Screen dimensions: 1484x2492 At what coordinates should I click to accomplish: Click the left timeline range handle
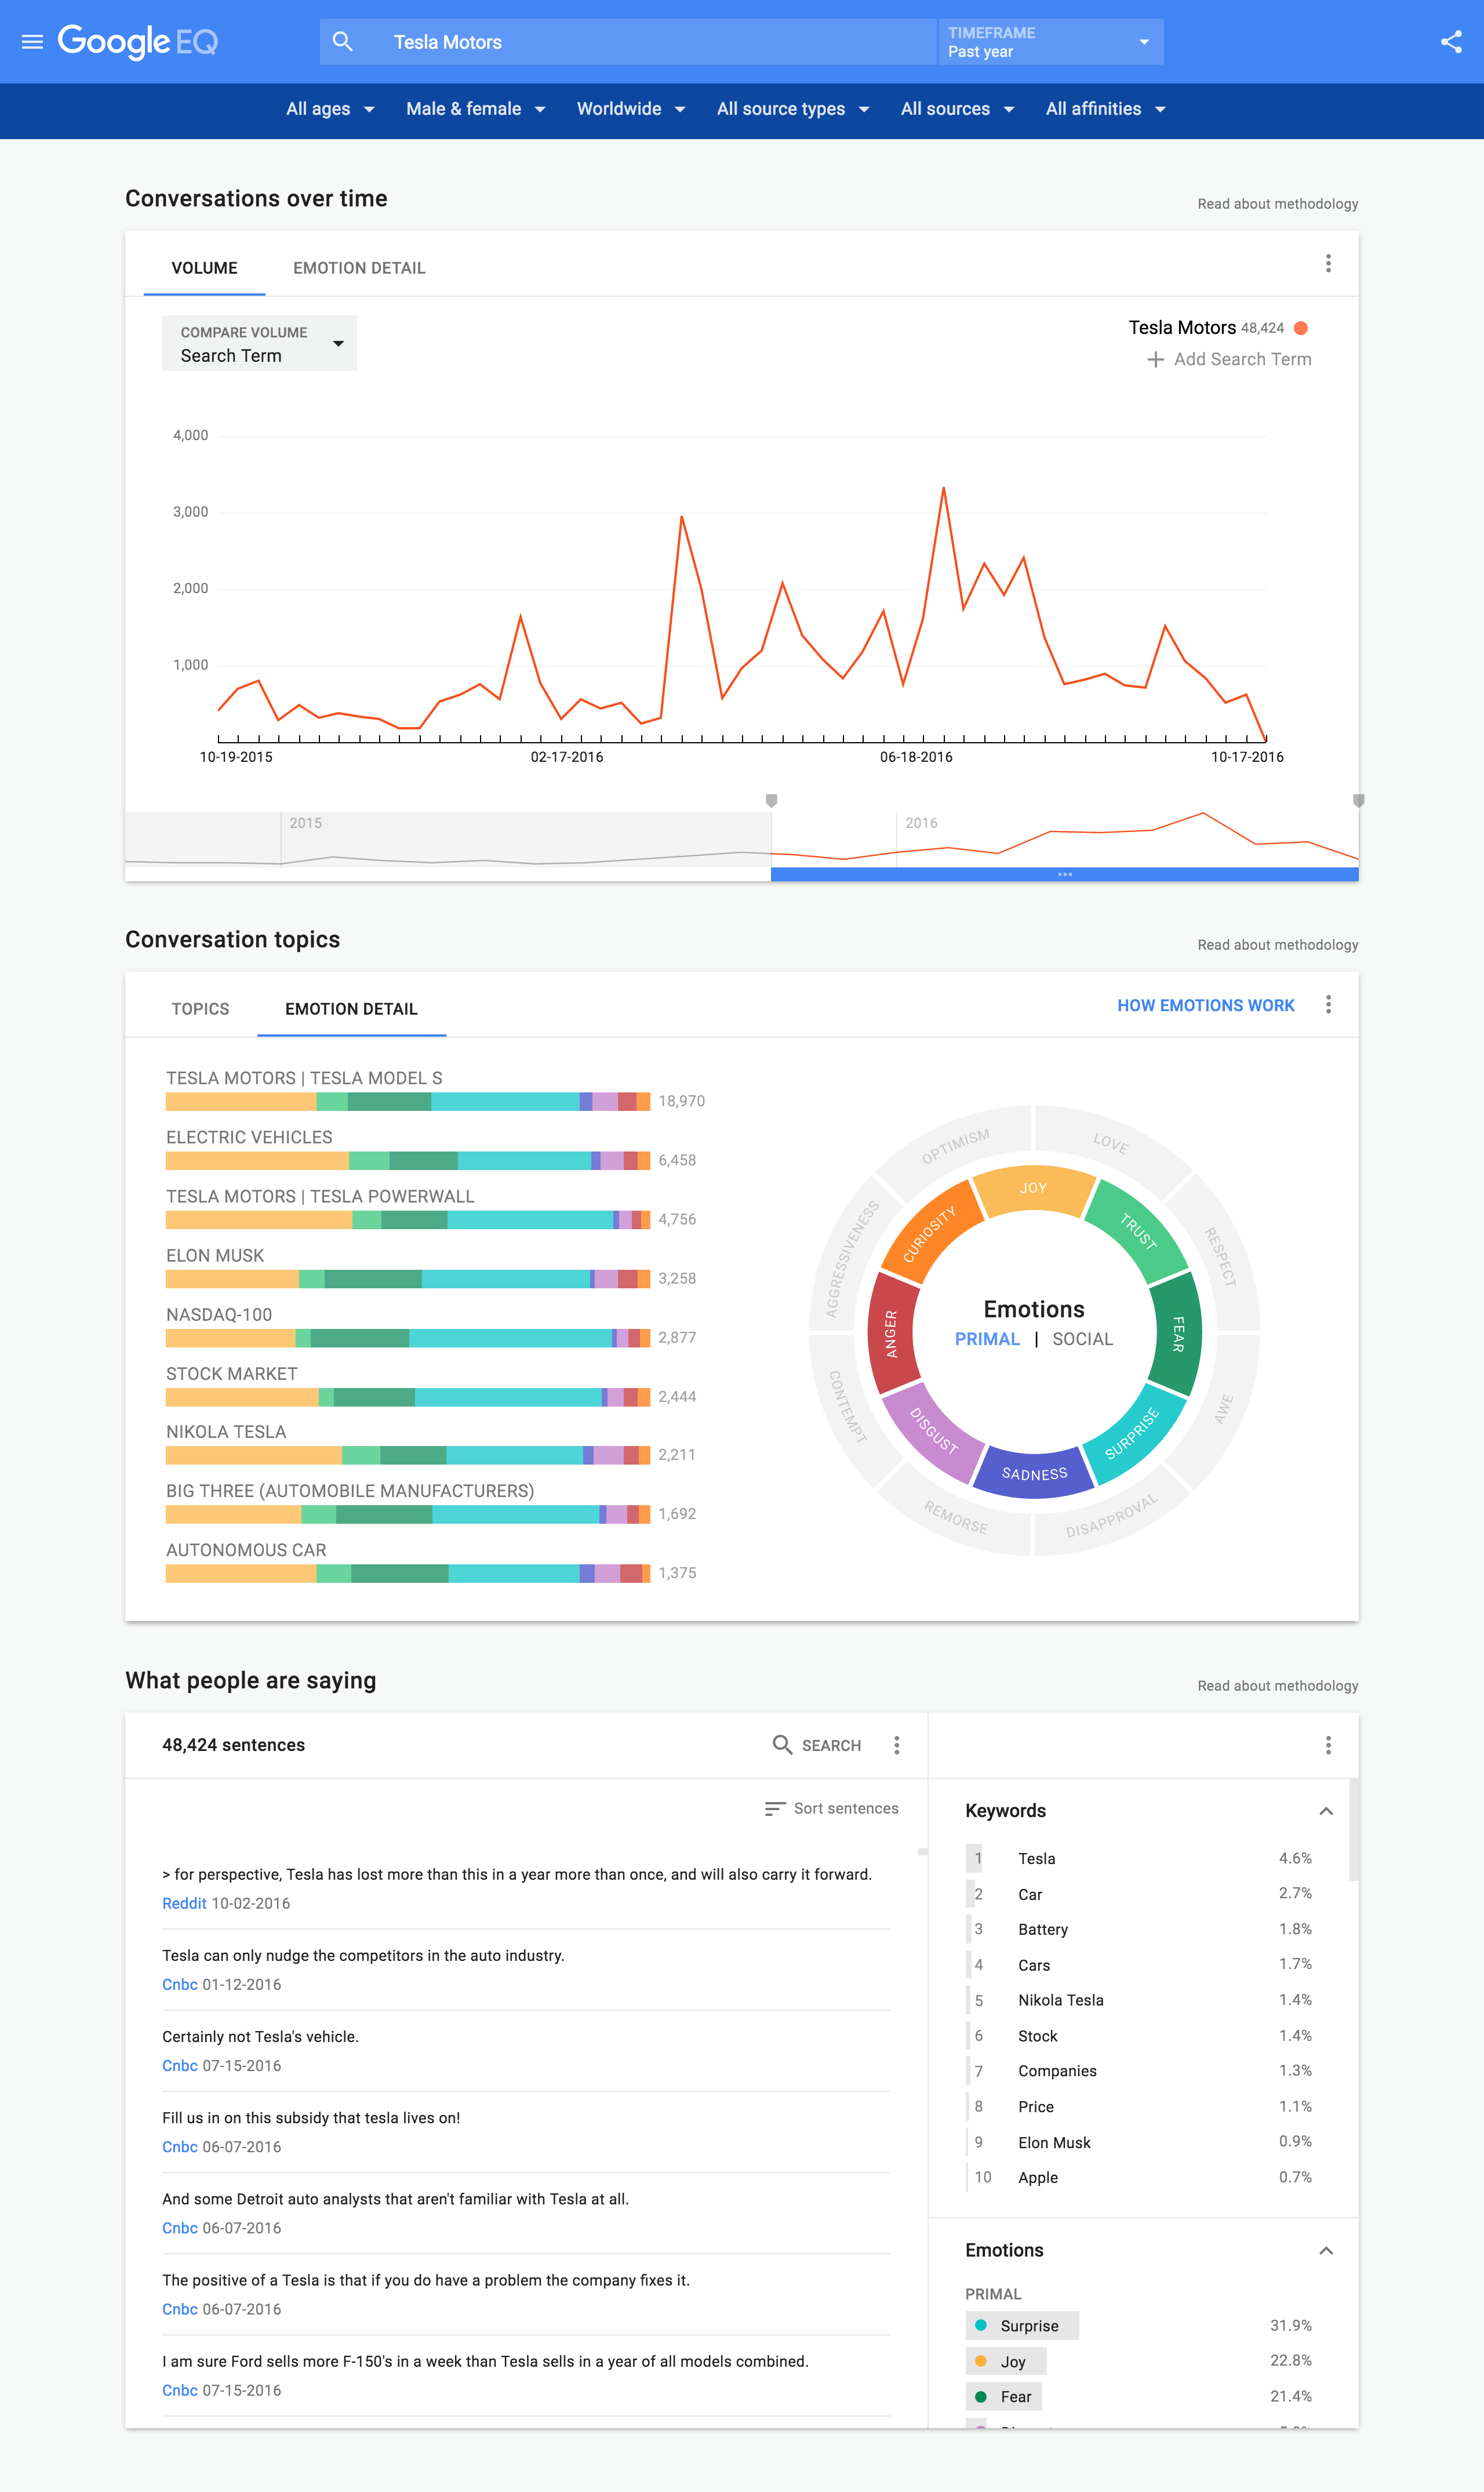click(x=771, y=801)
